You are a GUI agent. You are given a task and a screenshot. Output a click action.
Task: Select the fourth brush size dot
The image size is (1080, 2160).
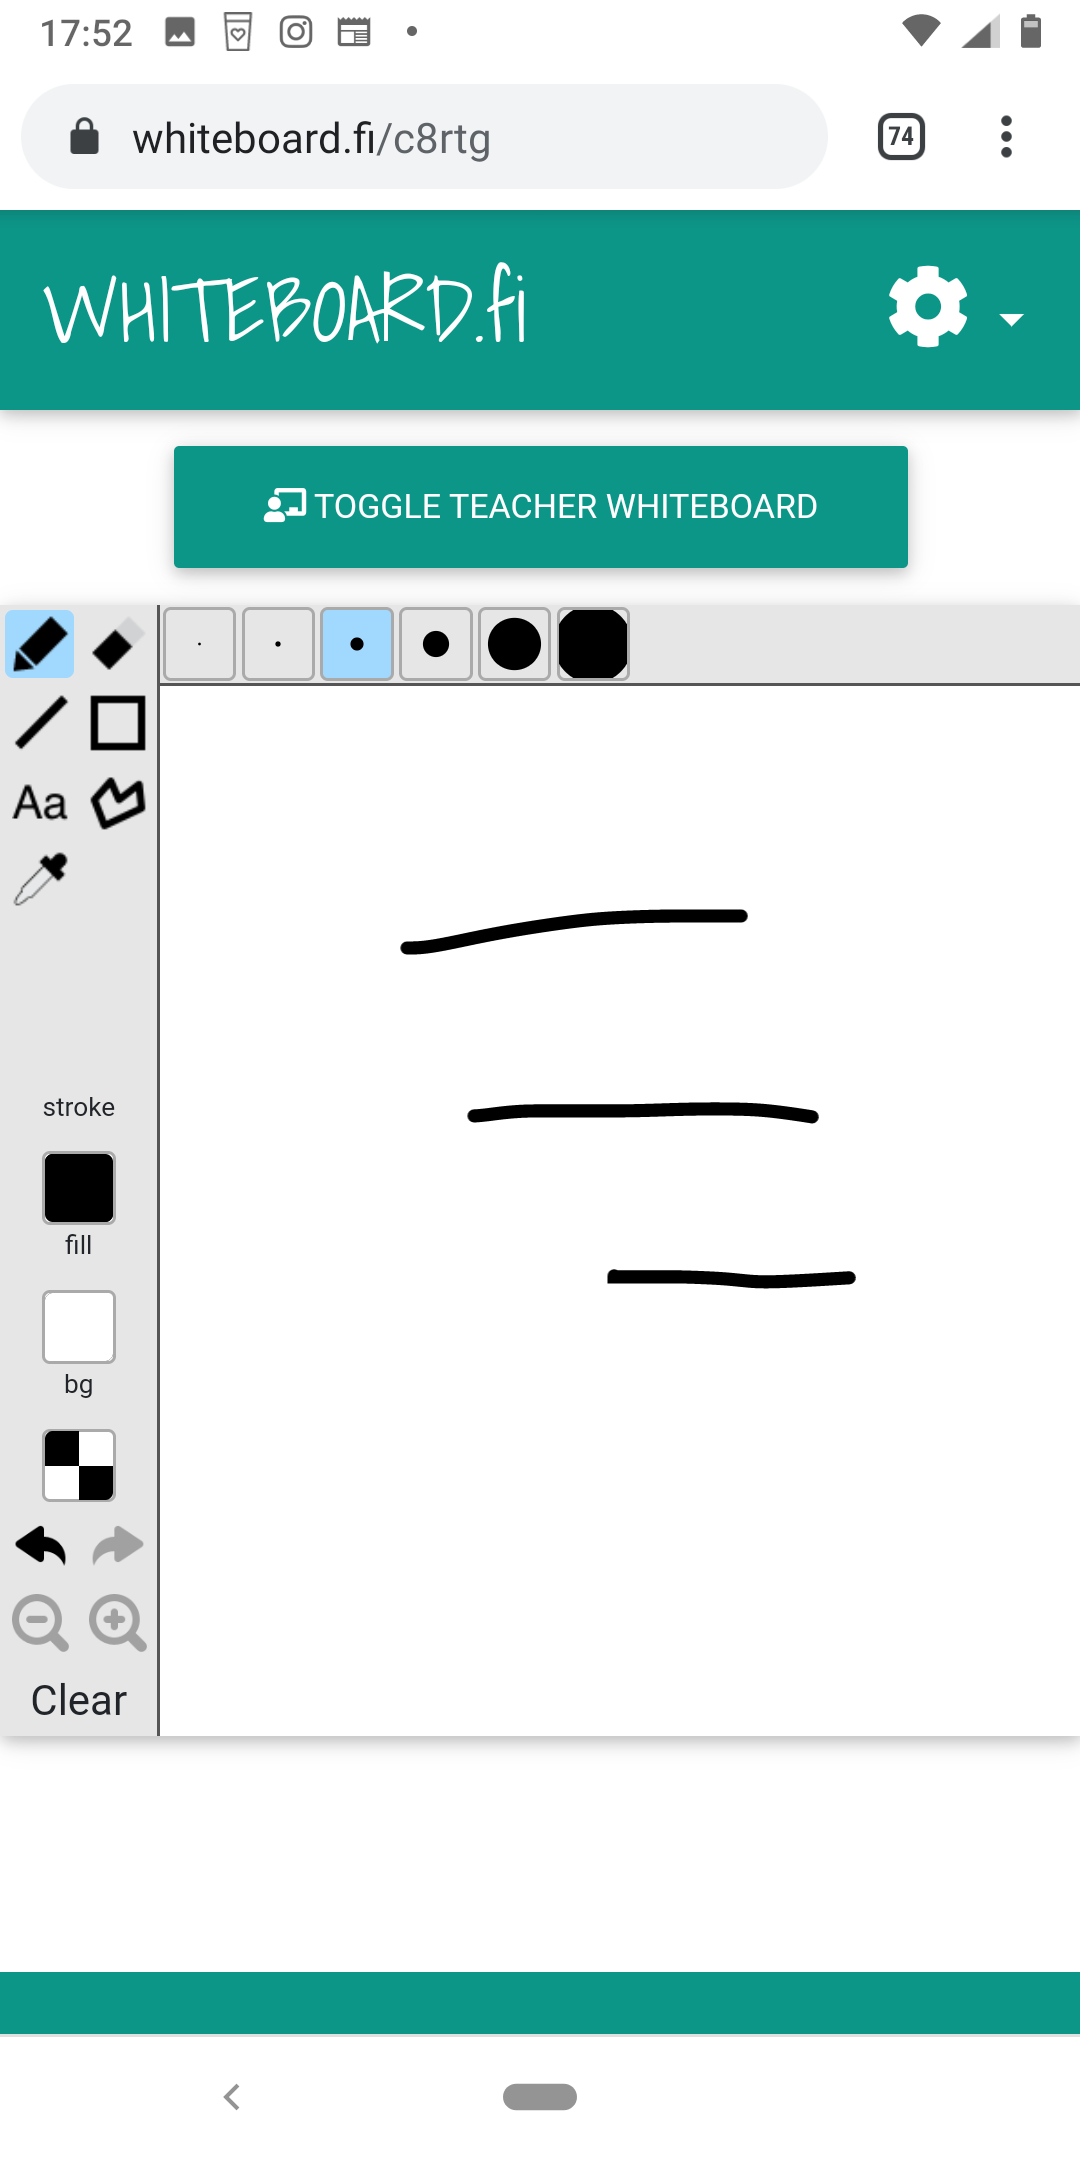[436, 644]
